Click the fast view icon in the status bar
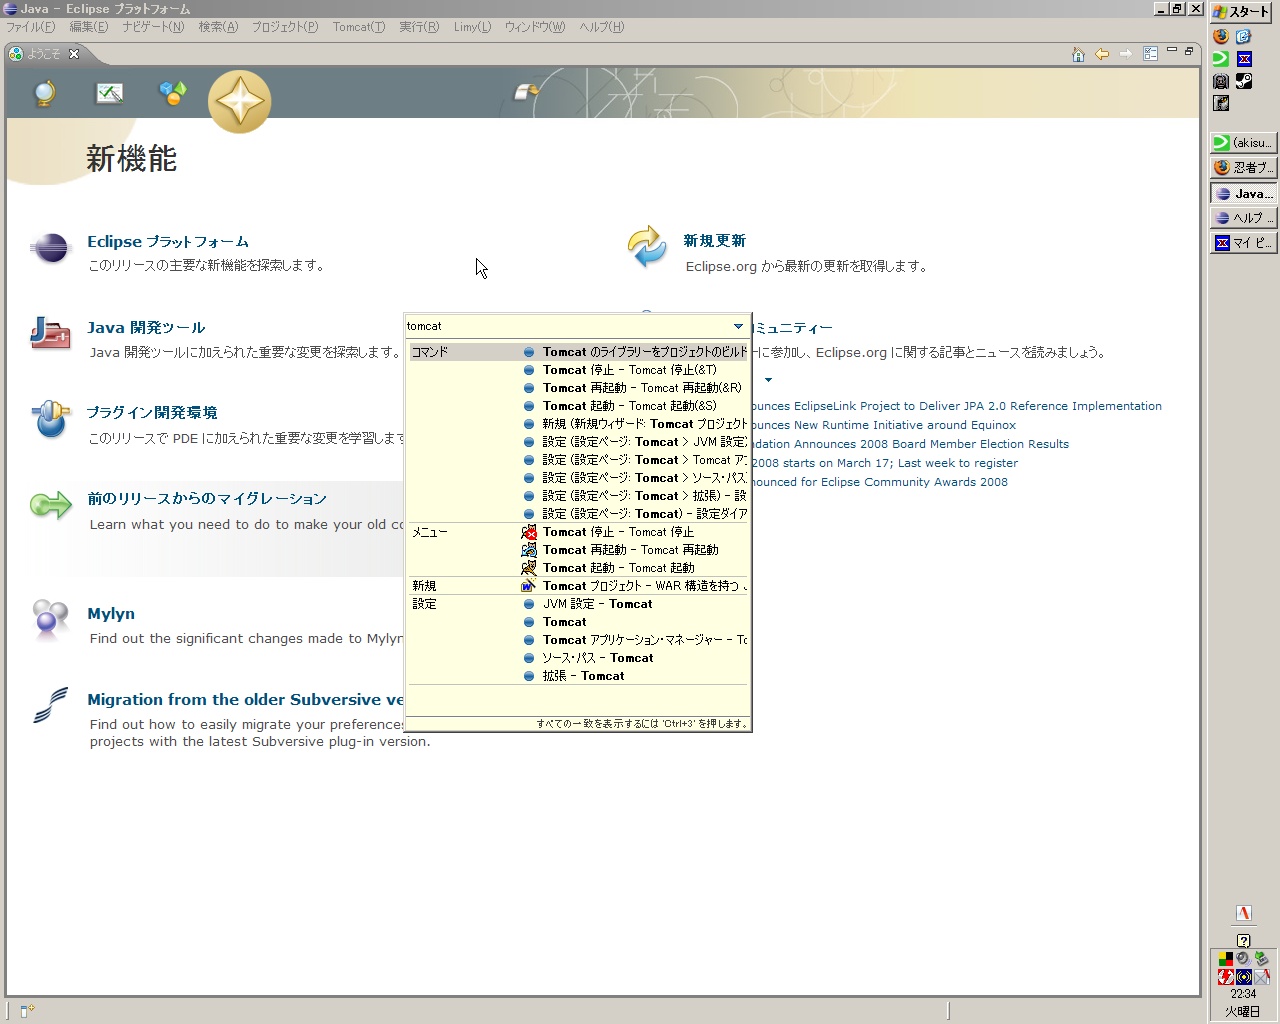1280x1024 pixels. (27, 1011)
